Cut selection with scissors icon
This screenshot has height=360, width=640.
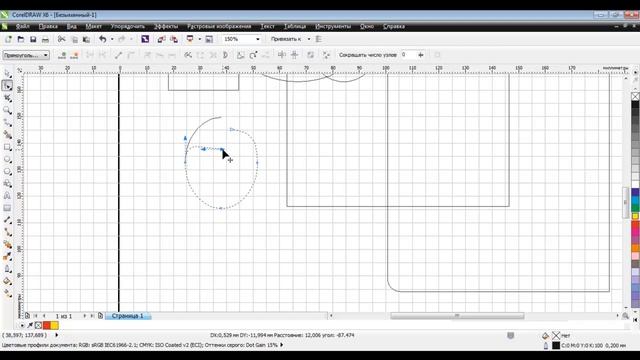pyautogui.click(x=61, y=39)
